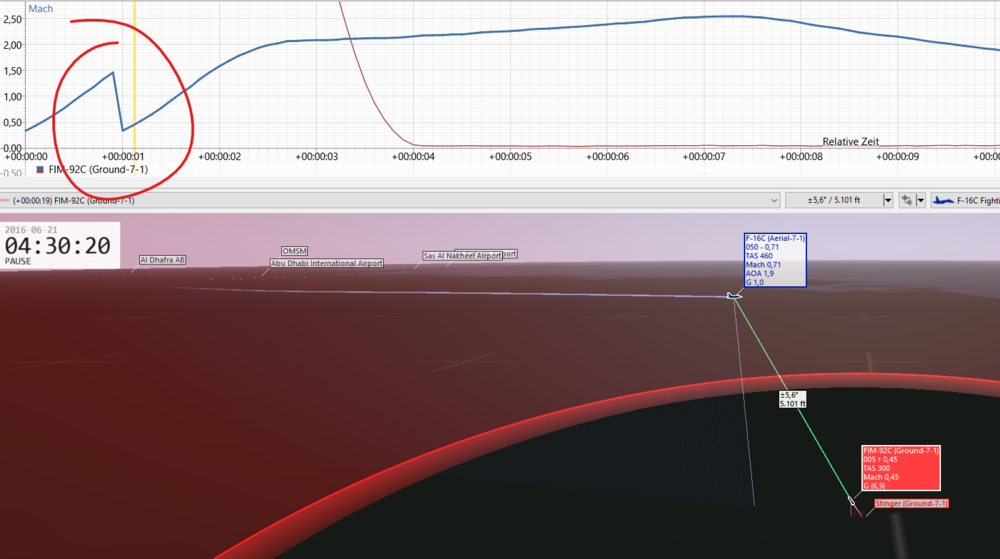This screenshot has height=559, width=1000.
Task: Click the 2016-06-21 date label
Action: click(x=31, y=229)
